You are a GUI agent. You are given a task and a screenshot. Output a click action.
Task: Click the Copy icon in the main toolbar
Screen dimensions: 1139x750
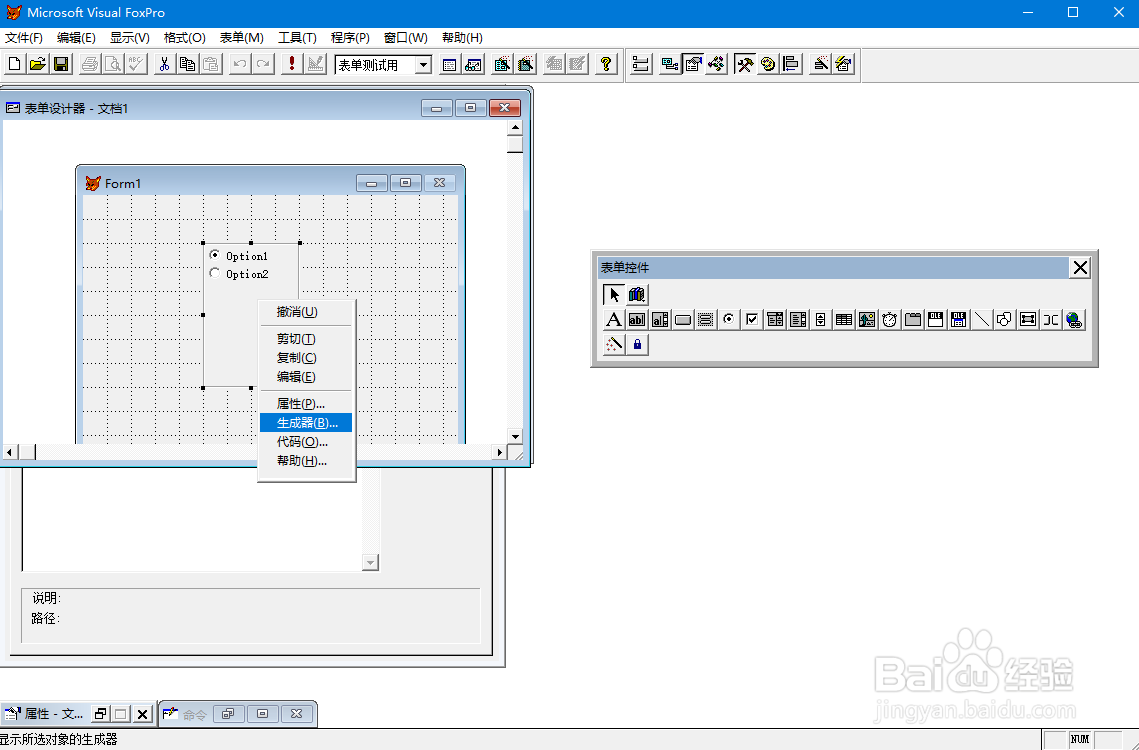tap(187, 64)
